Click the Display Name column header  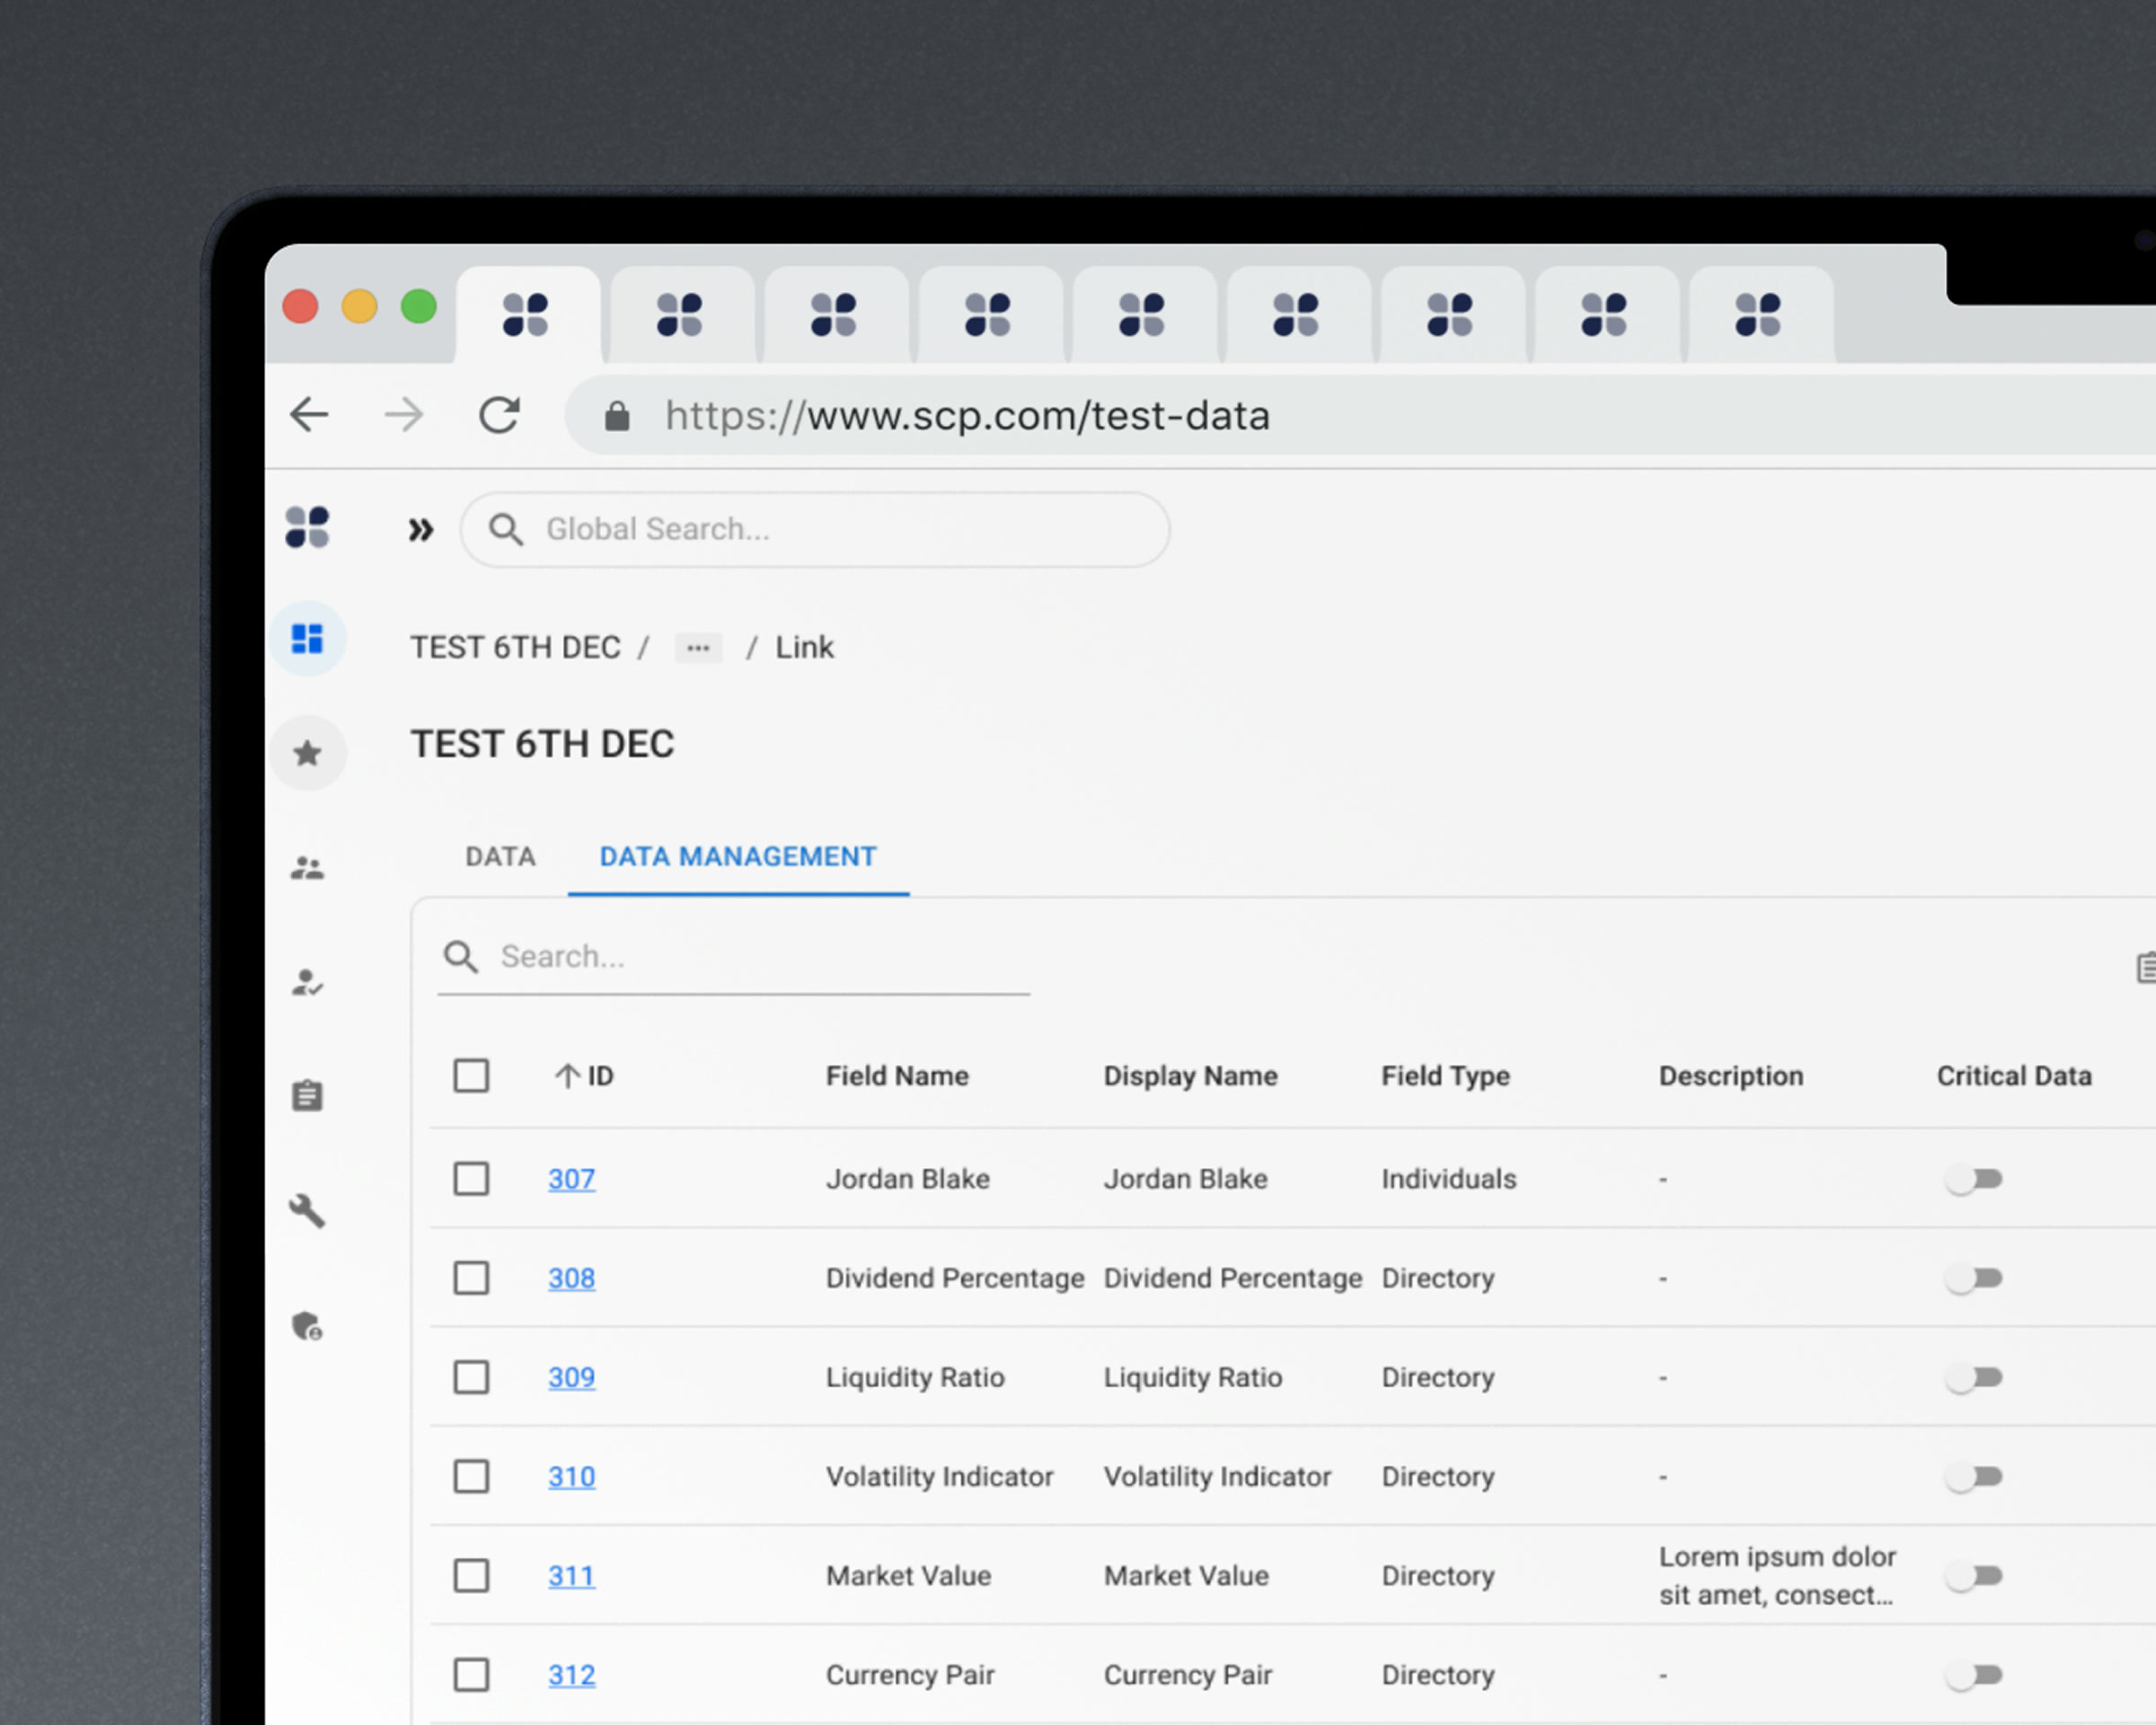(1190, 1076)
